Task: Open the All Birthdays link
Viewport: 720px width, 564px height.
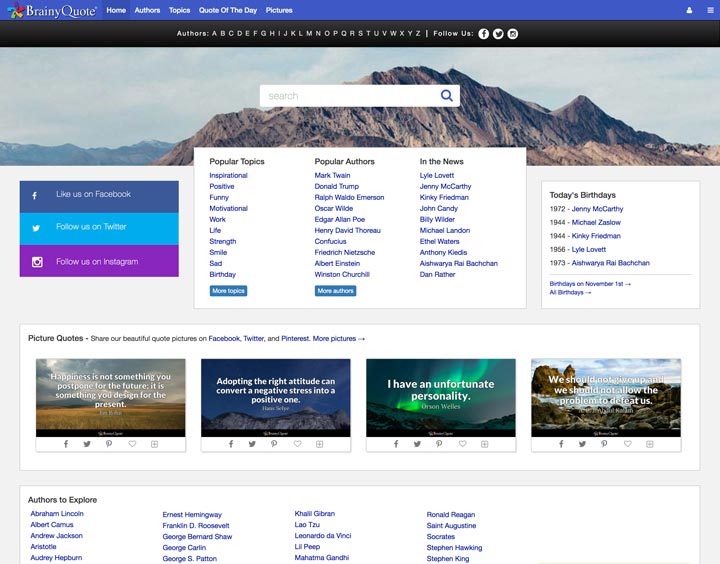Action: pyautogui.click(x=570, y=293)
